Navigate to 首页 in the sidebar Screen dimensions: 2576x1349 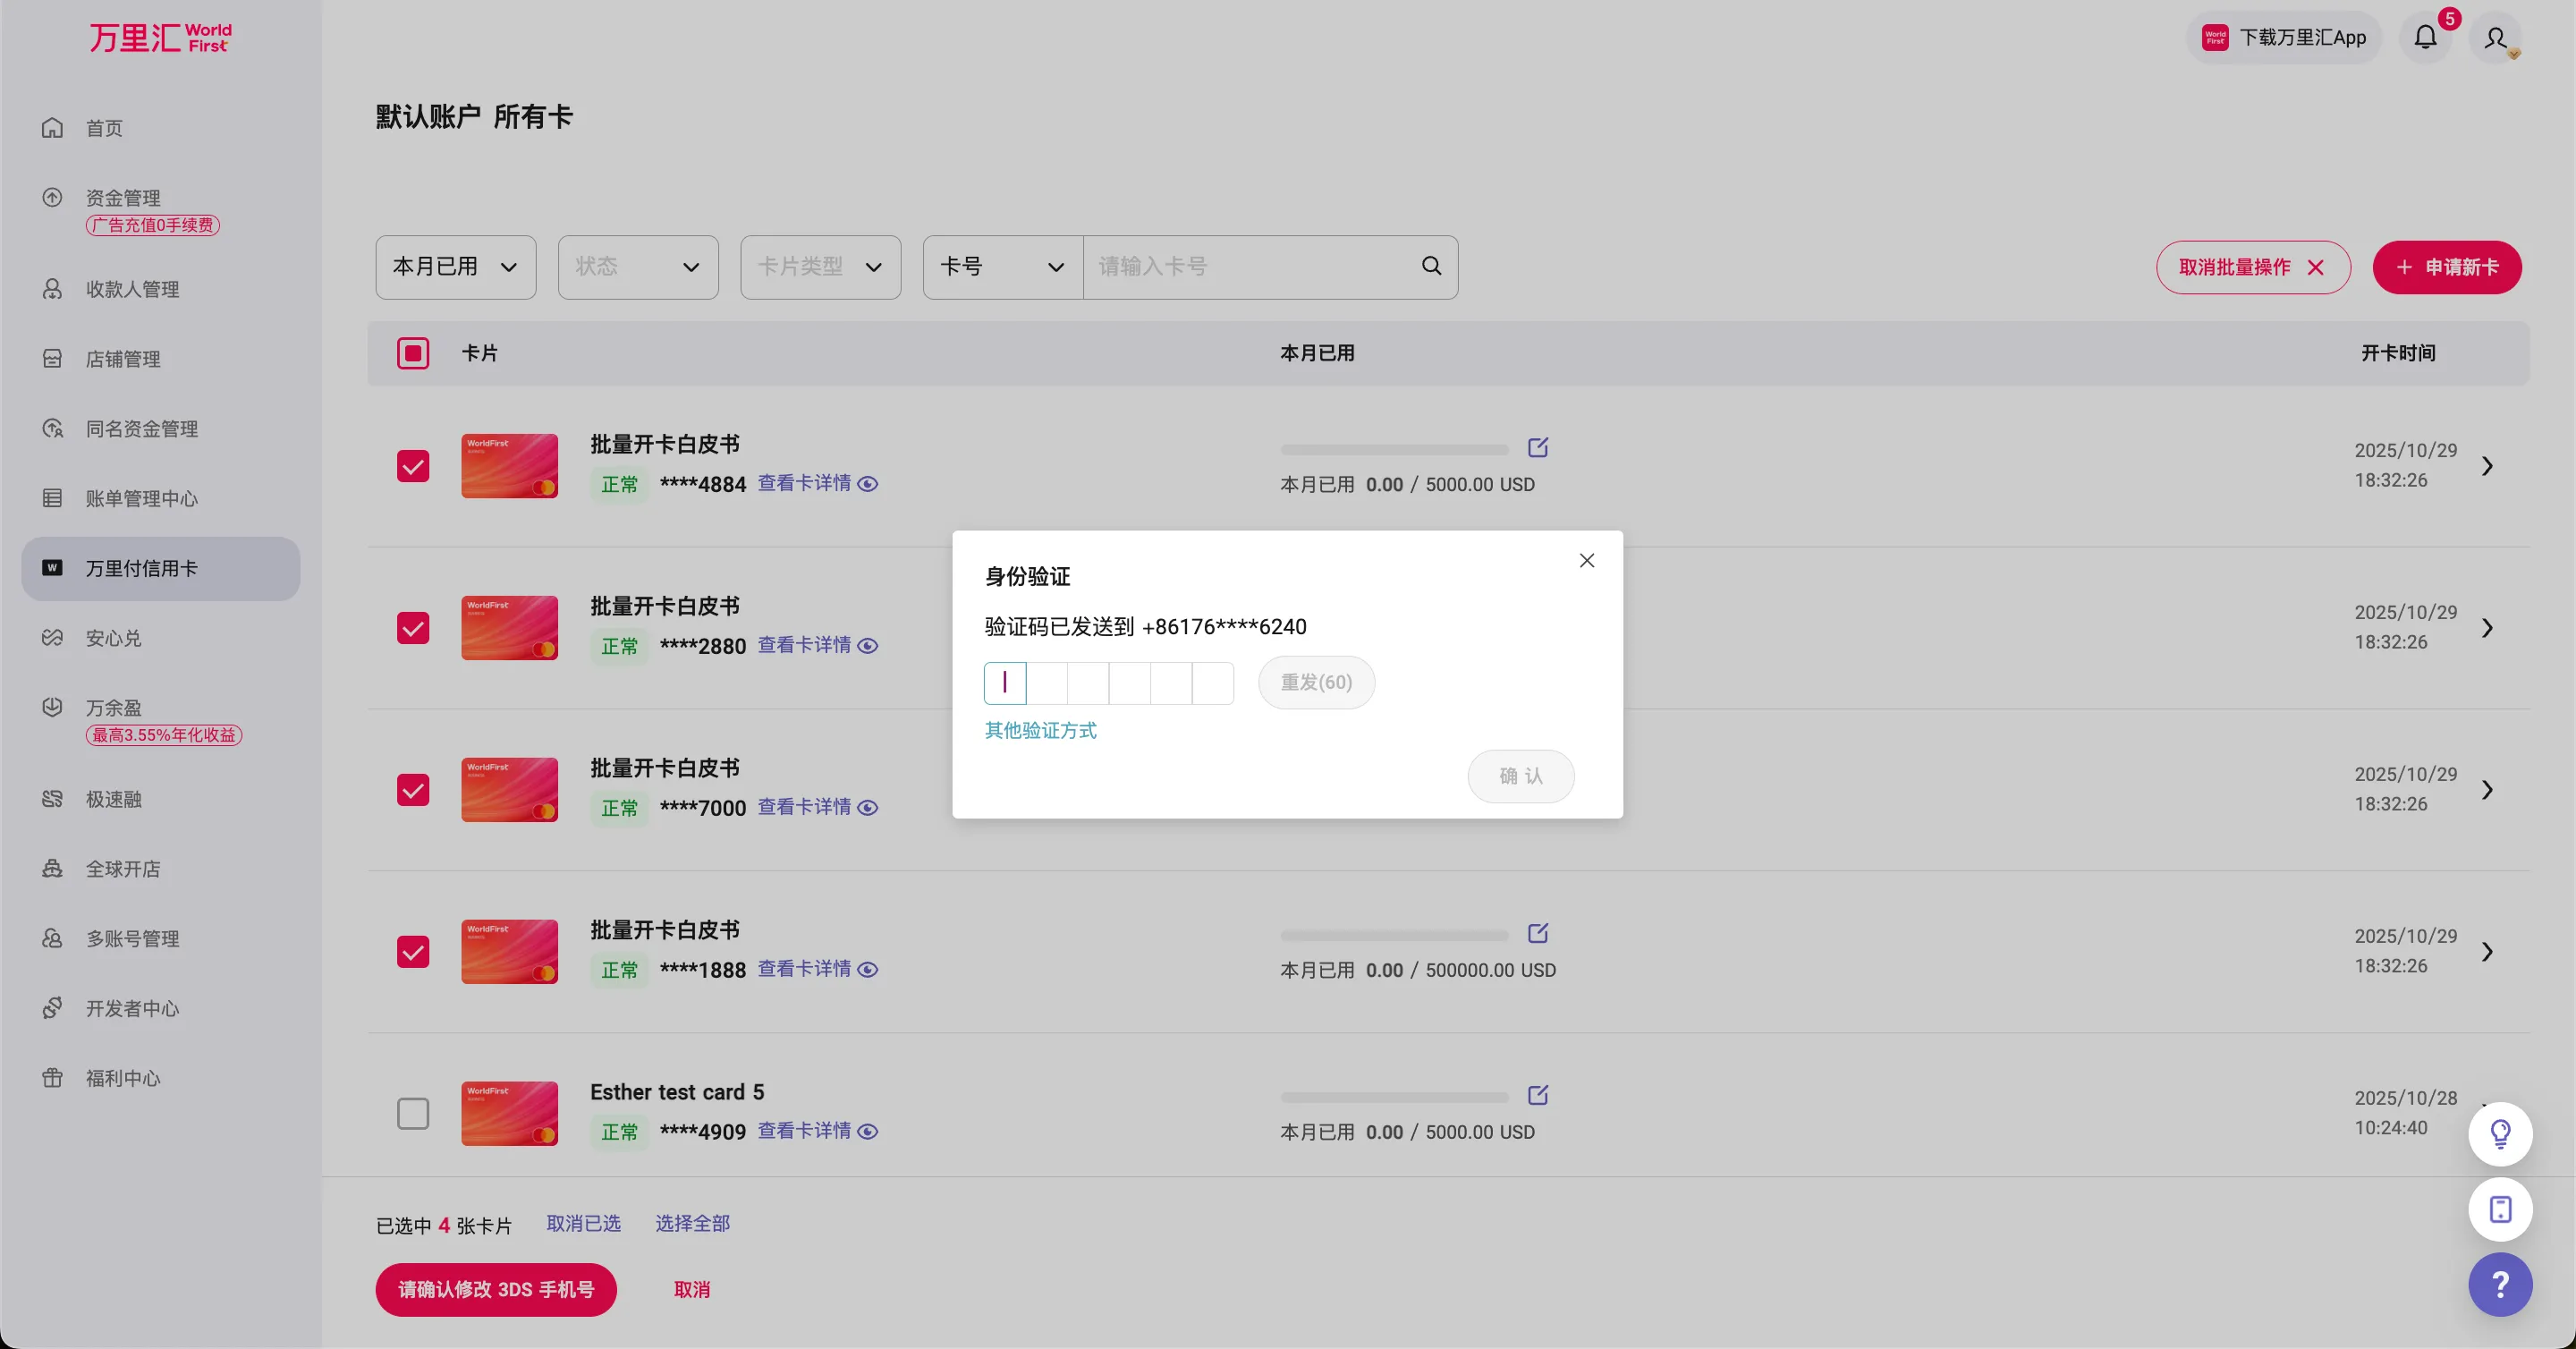[x=103, y=128]
